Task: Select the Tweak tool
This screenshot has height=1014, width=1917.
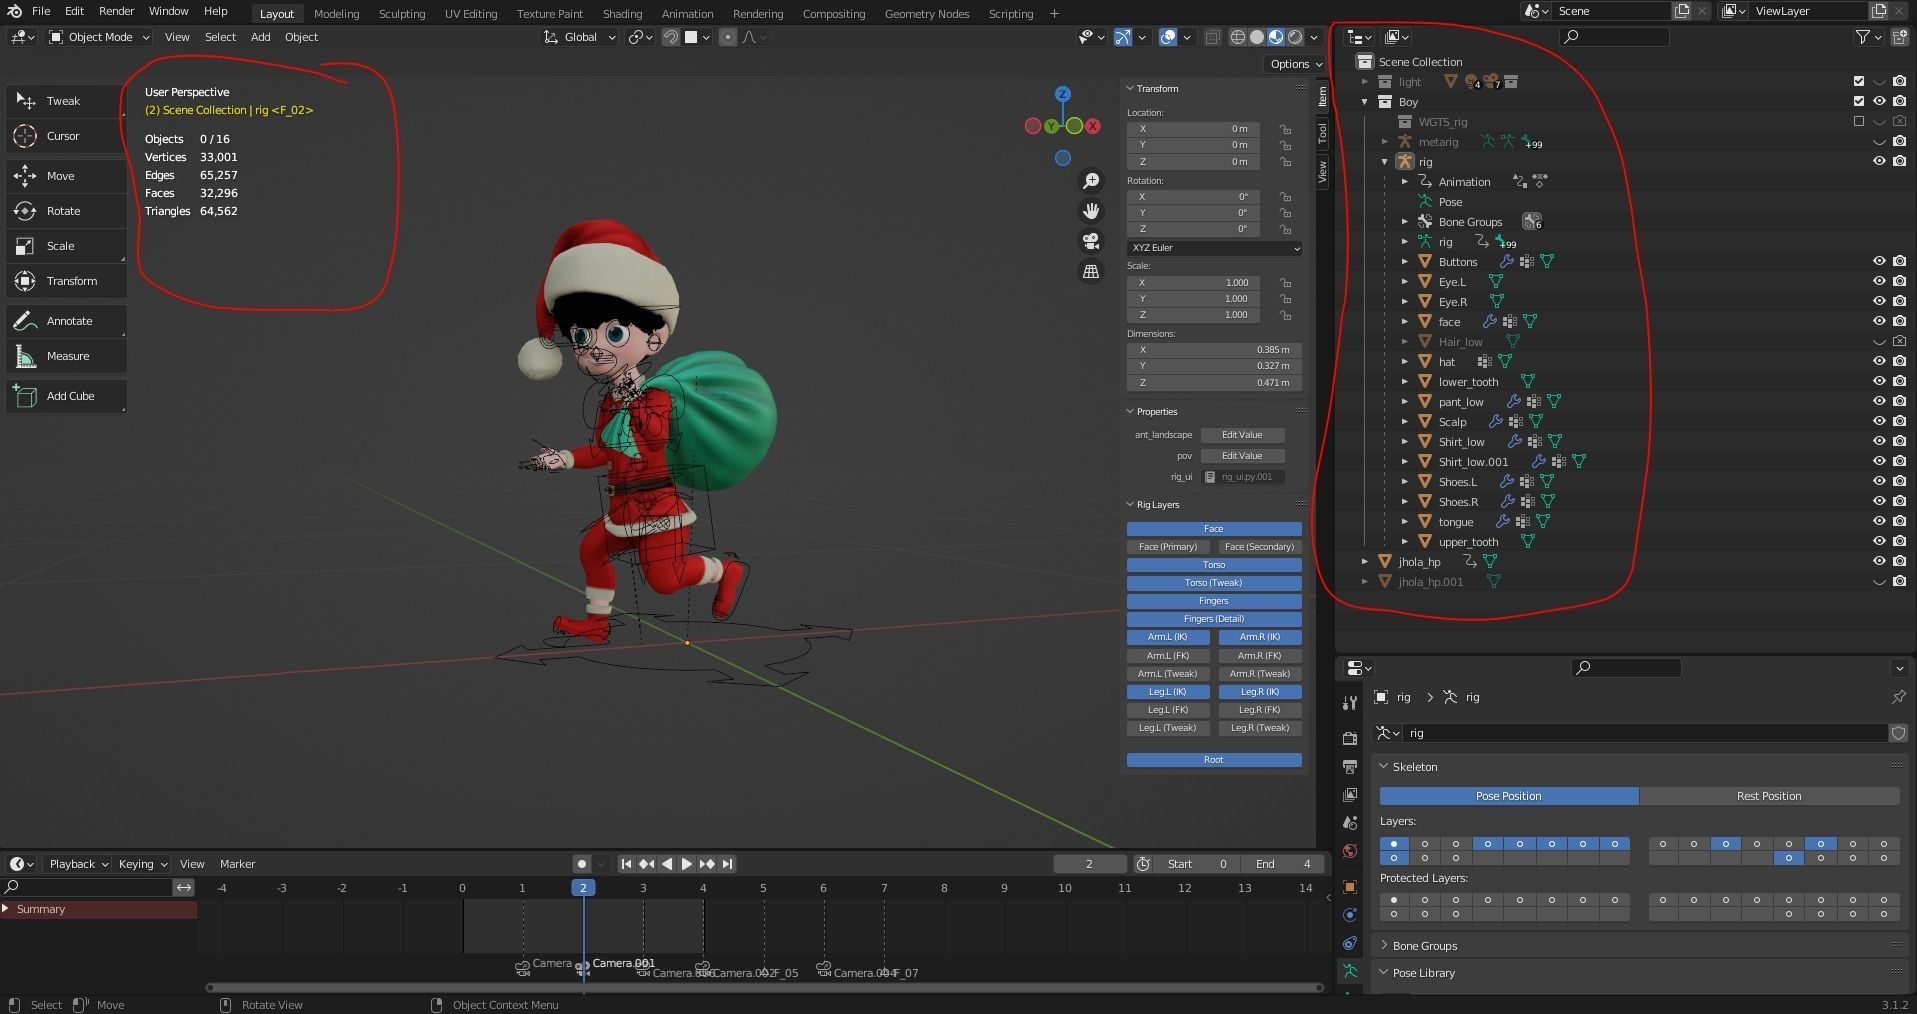Action: 66,101
